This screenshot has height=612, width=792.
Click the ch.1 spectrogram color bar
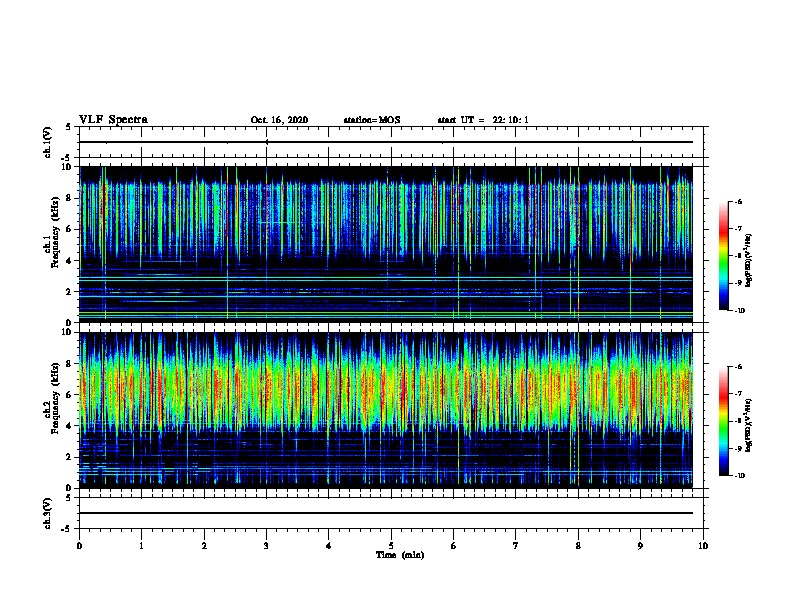(724, 256)
